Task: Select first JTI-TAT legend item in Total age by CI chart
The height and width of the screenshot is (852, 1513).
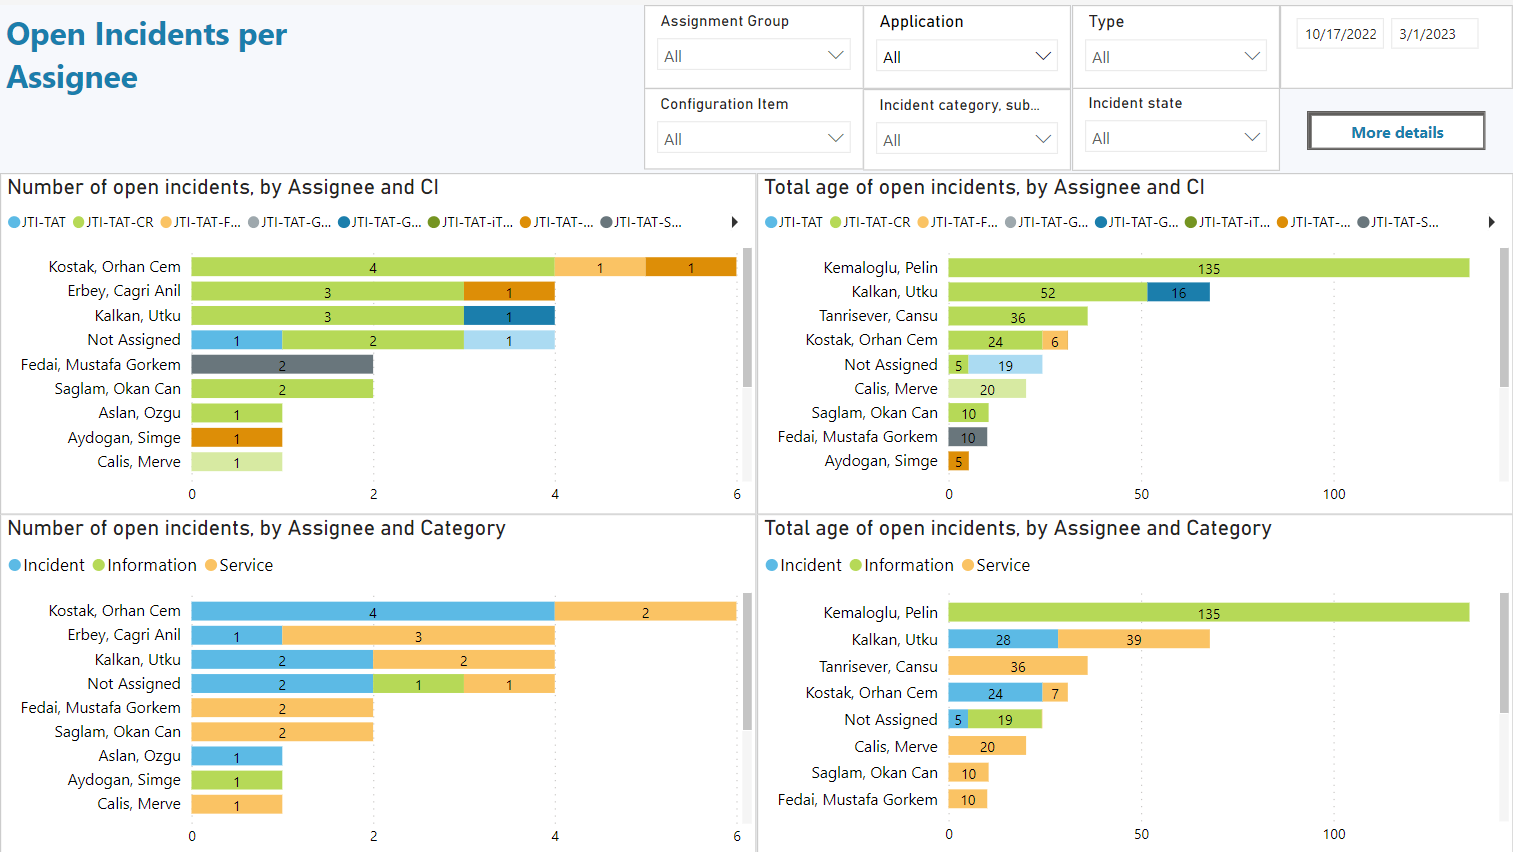Action: (x=794, y=222)
